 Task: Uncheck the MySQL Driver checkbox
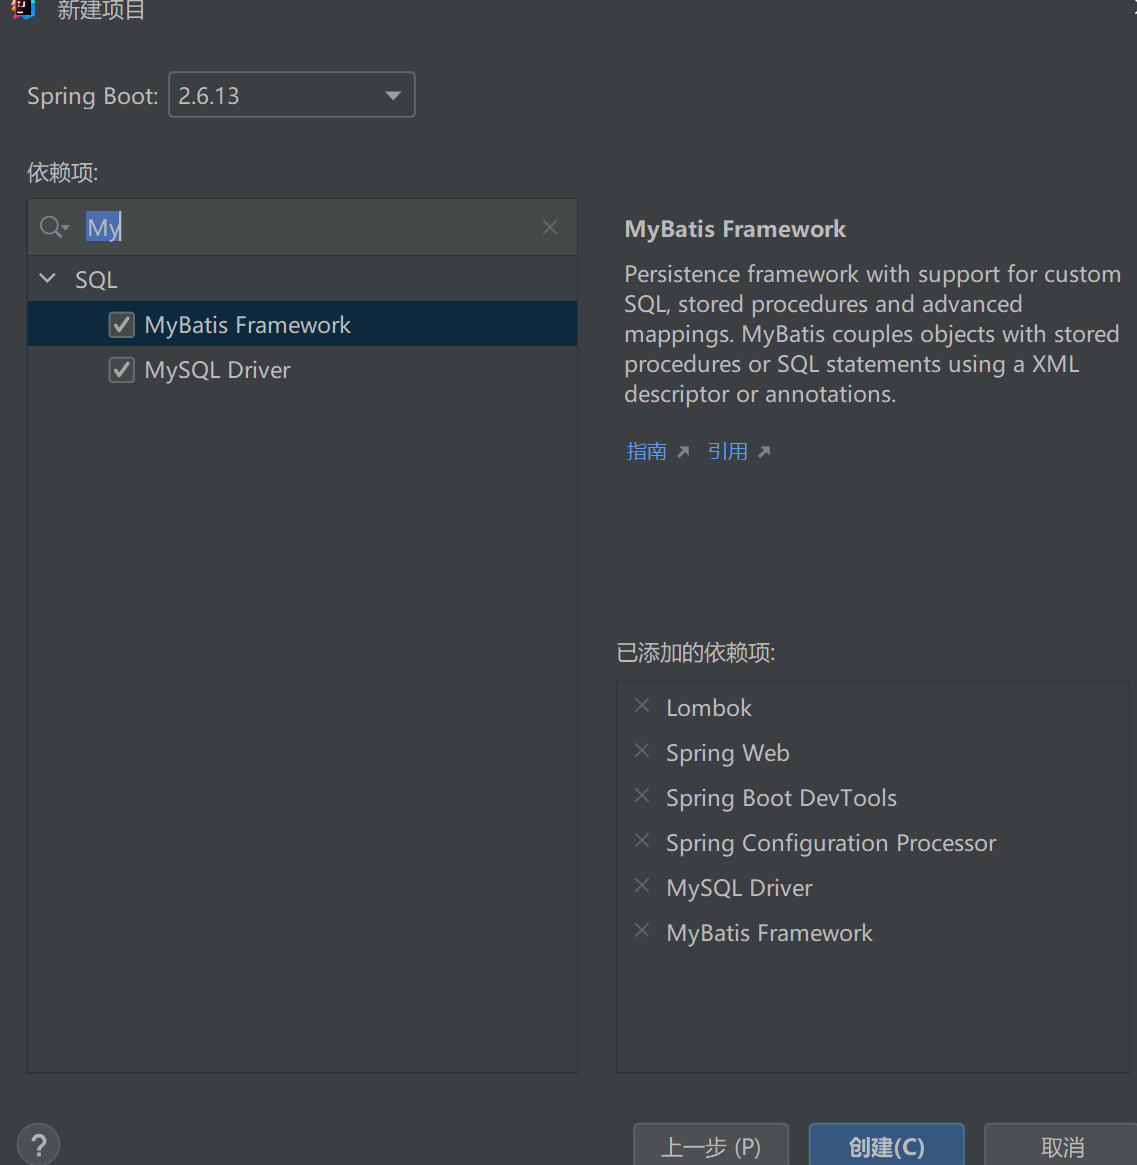pyautogui.click(x=122, y=370)
